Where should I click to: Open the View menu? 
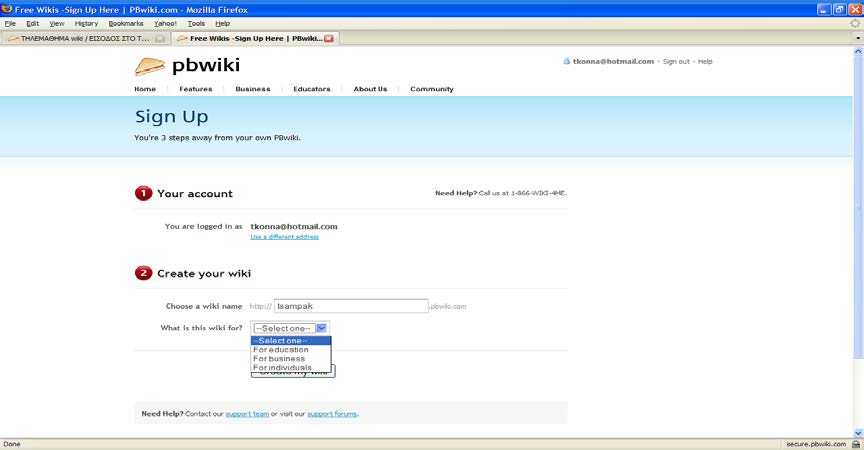pos(57,24)
